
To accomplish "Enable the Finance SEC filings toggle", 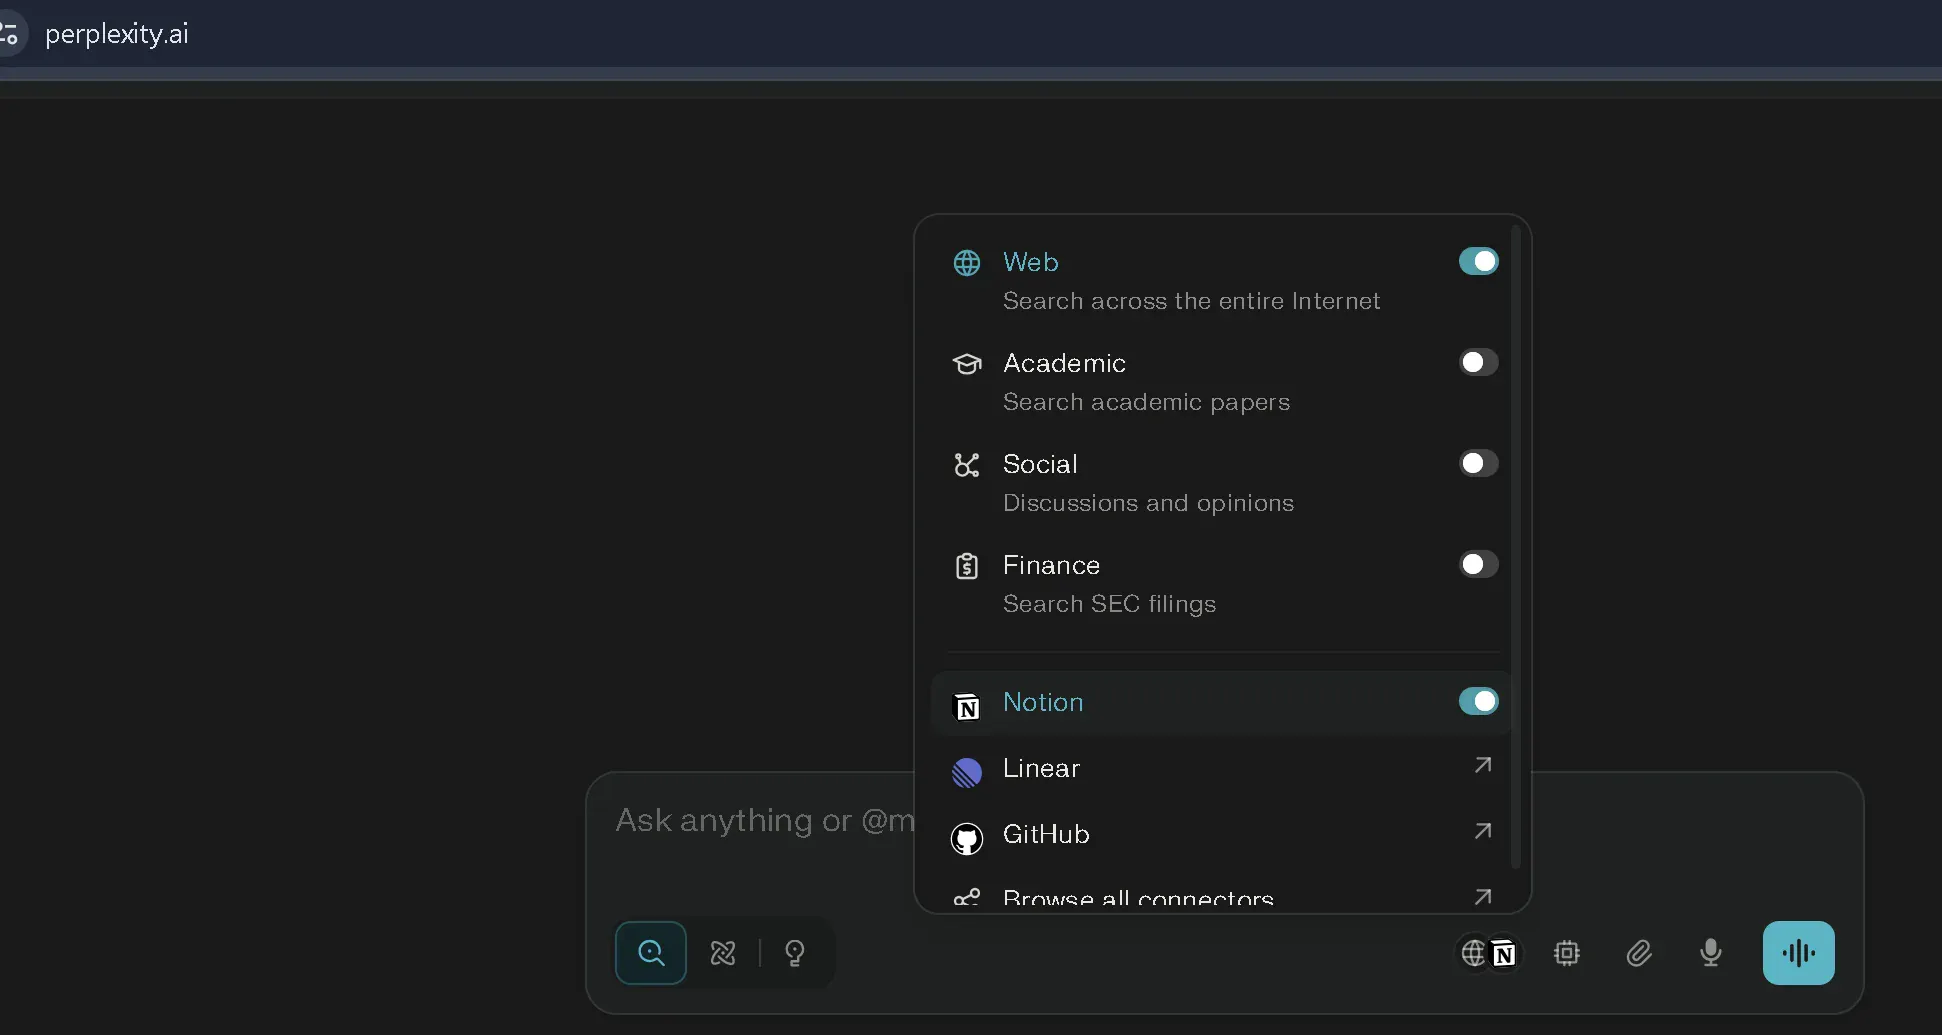I will pos(1478,564).
